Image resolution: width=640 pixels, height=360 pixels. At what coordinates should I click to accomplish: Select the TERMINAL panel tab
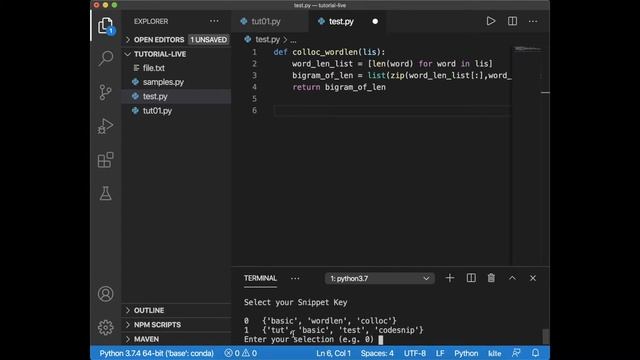pos(260,278)
